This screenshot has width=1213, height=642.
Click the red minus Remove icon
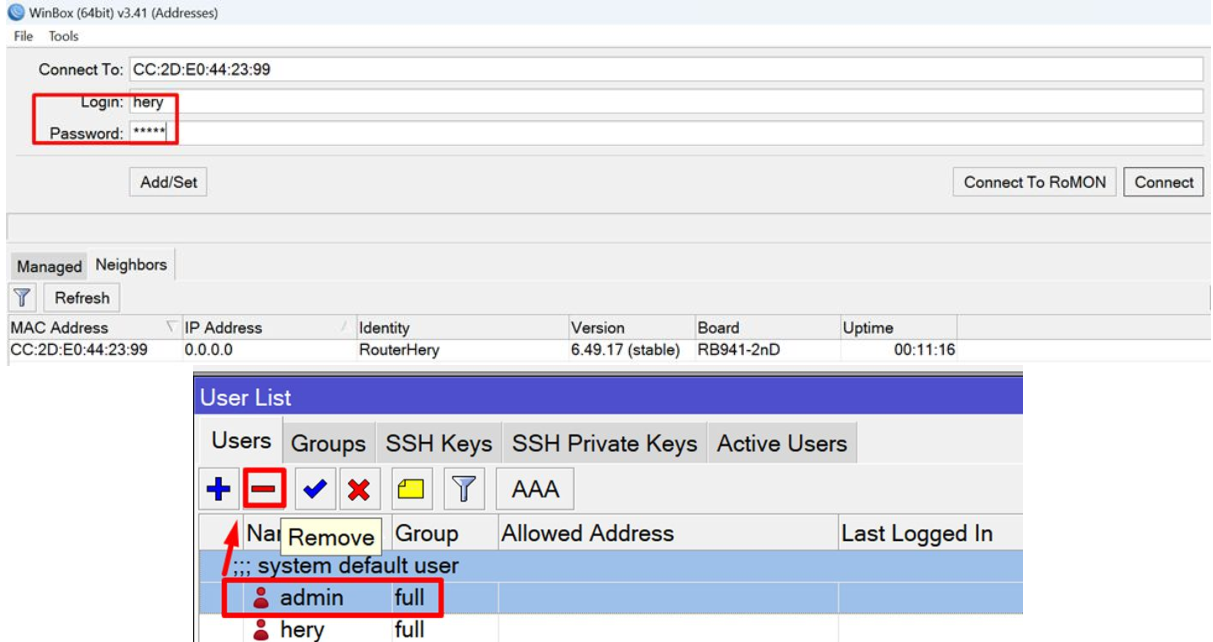pyautogui.click(x=264, y=489)
